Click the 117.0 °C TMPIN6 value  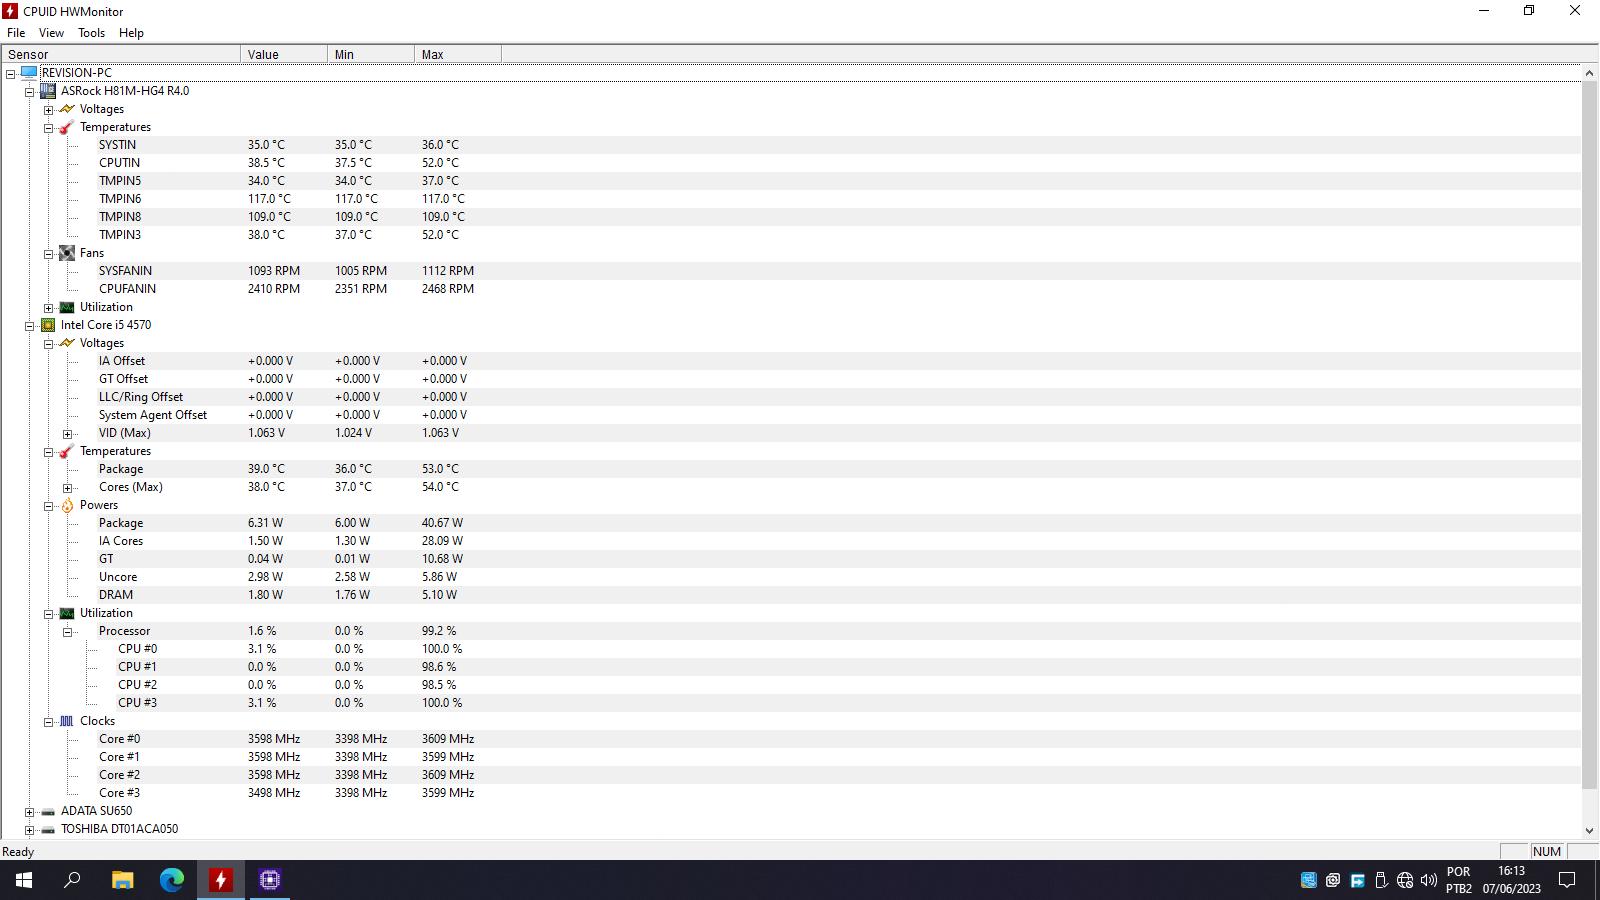(270, 199)
